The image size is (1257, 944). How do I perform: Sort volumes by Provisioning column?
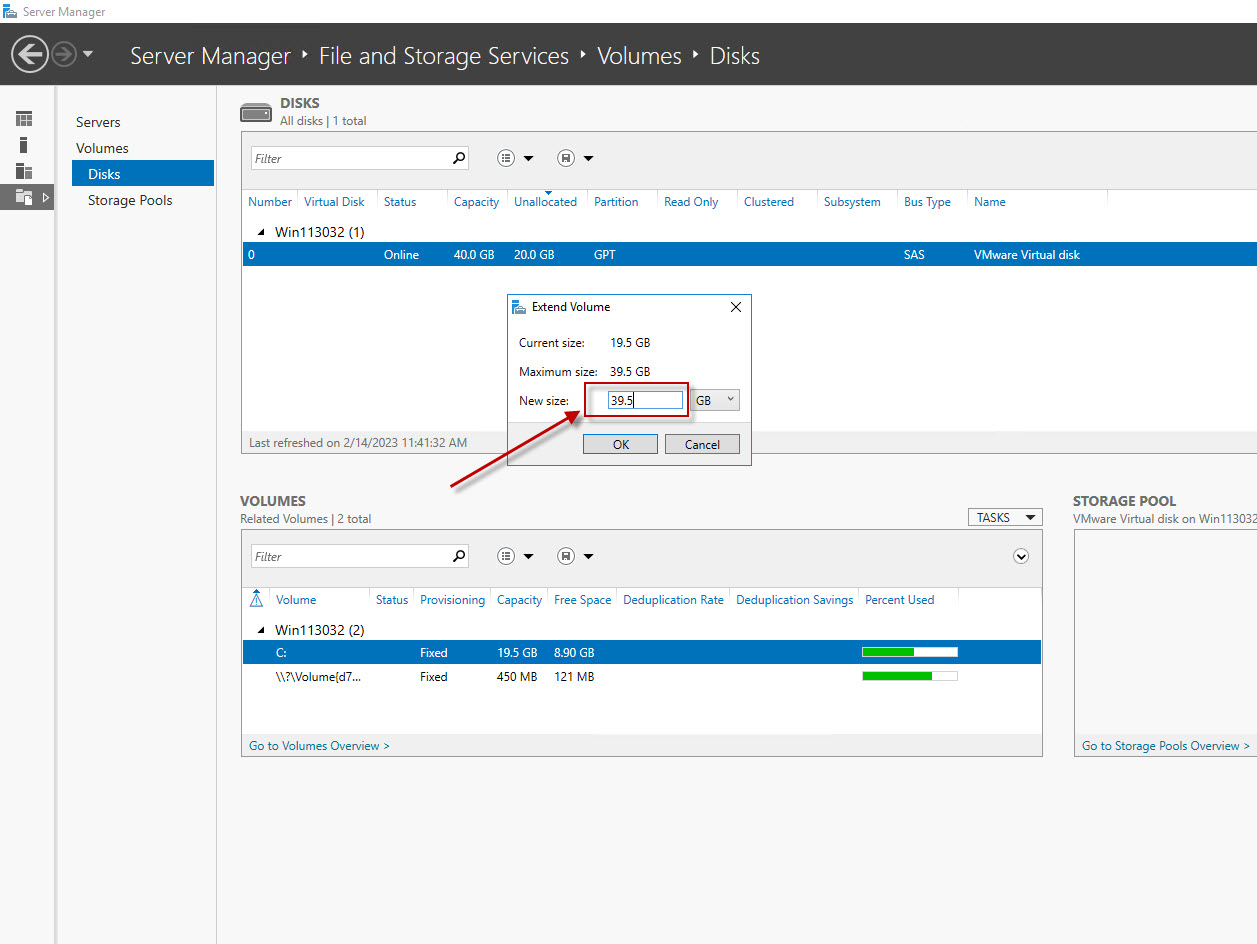pos(452,600)
